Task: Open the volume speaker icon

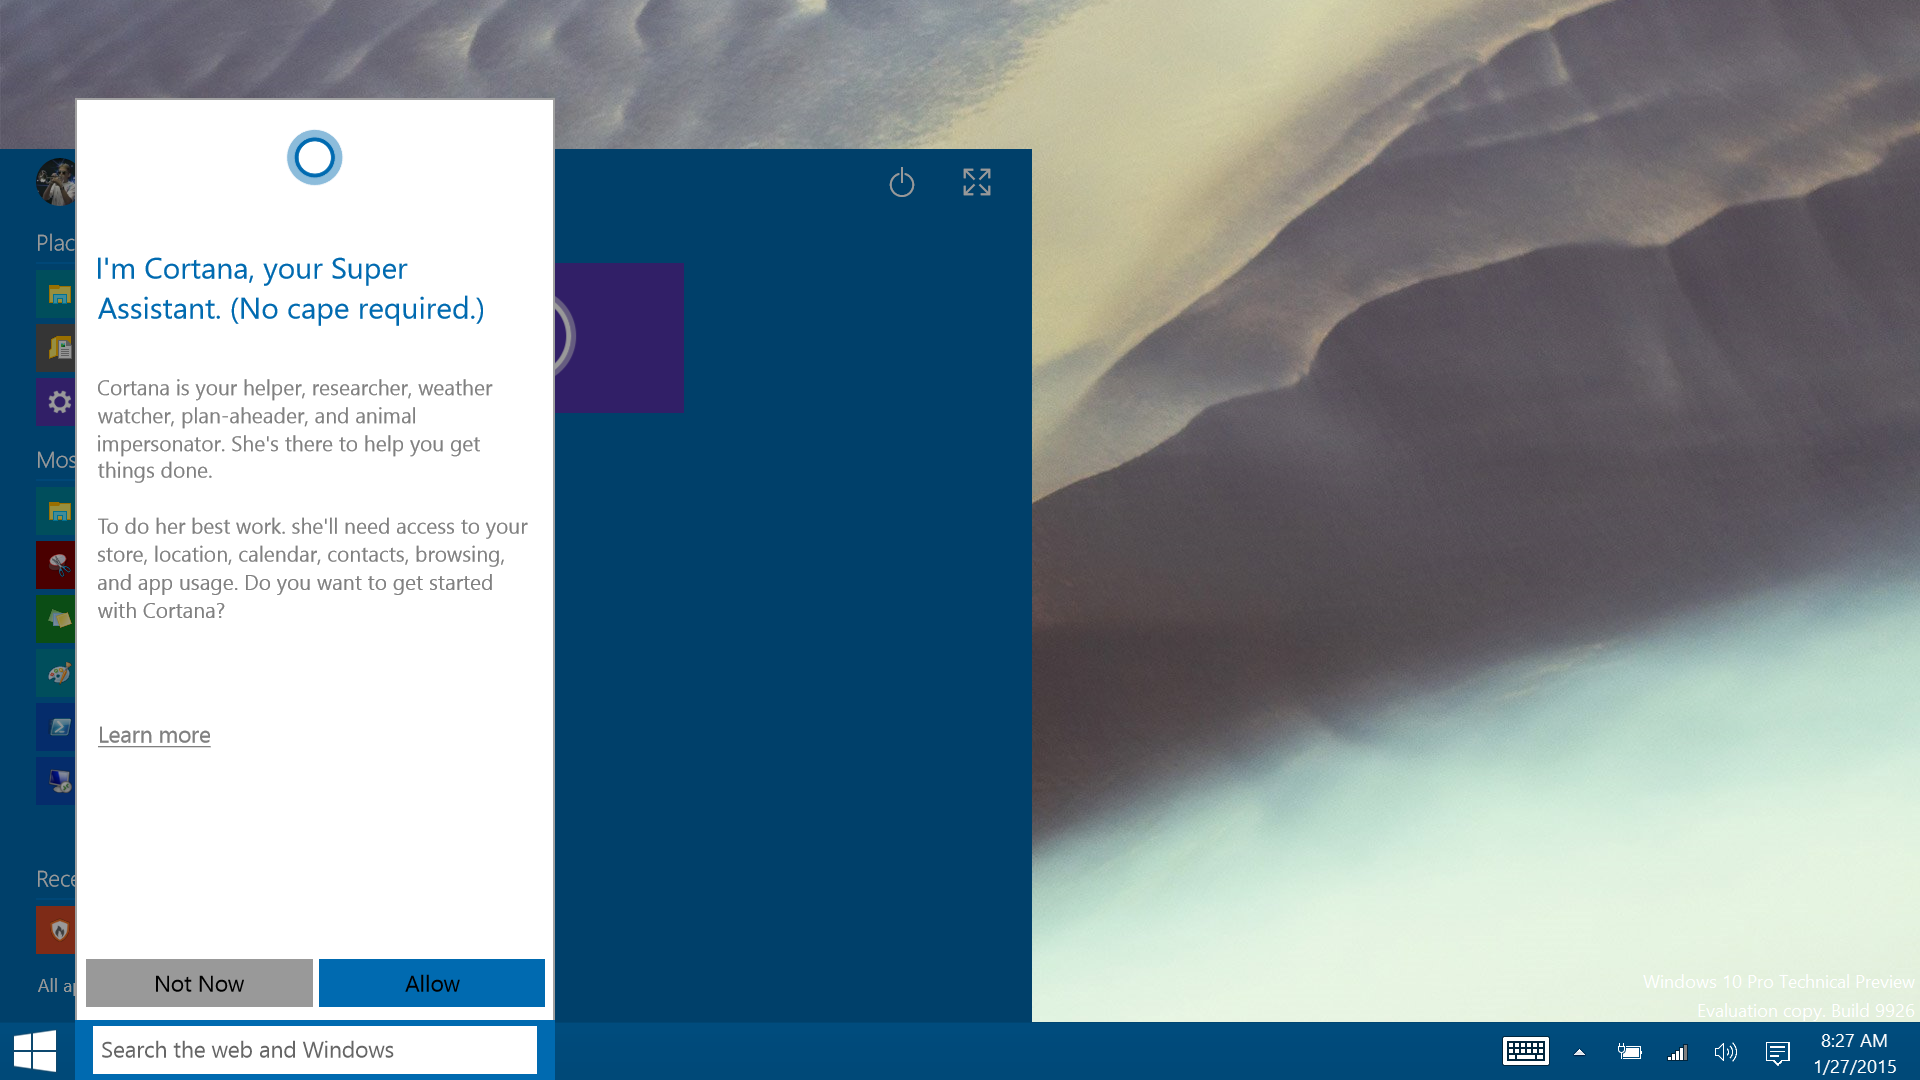Action: (x=1725, y=1052)
